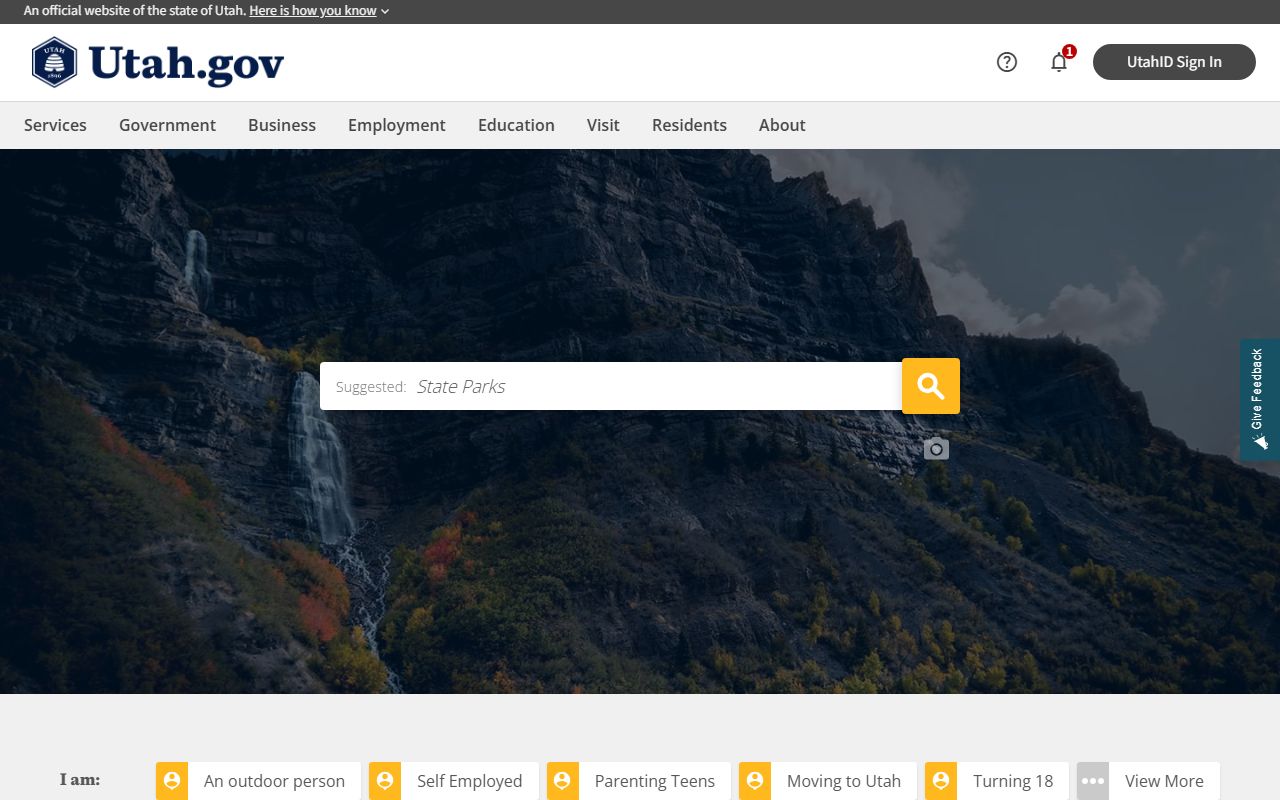Select the Turning 18 label
Screen dimensions: 1280x800
[x=1013, y=781]
